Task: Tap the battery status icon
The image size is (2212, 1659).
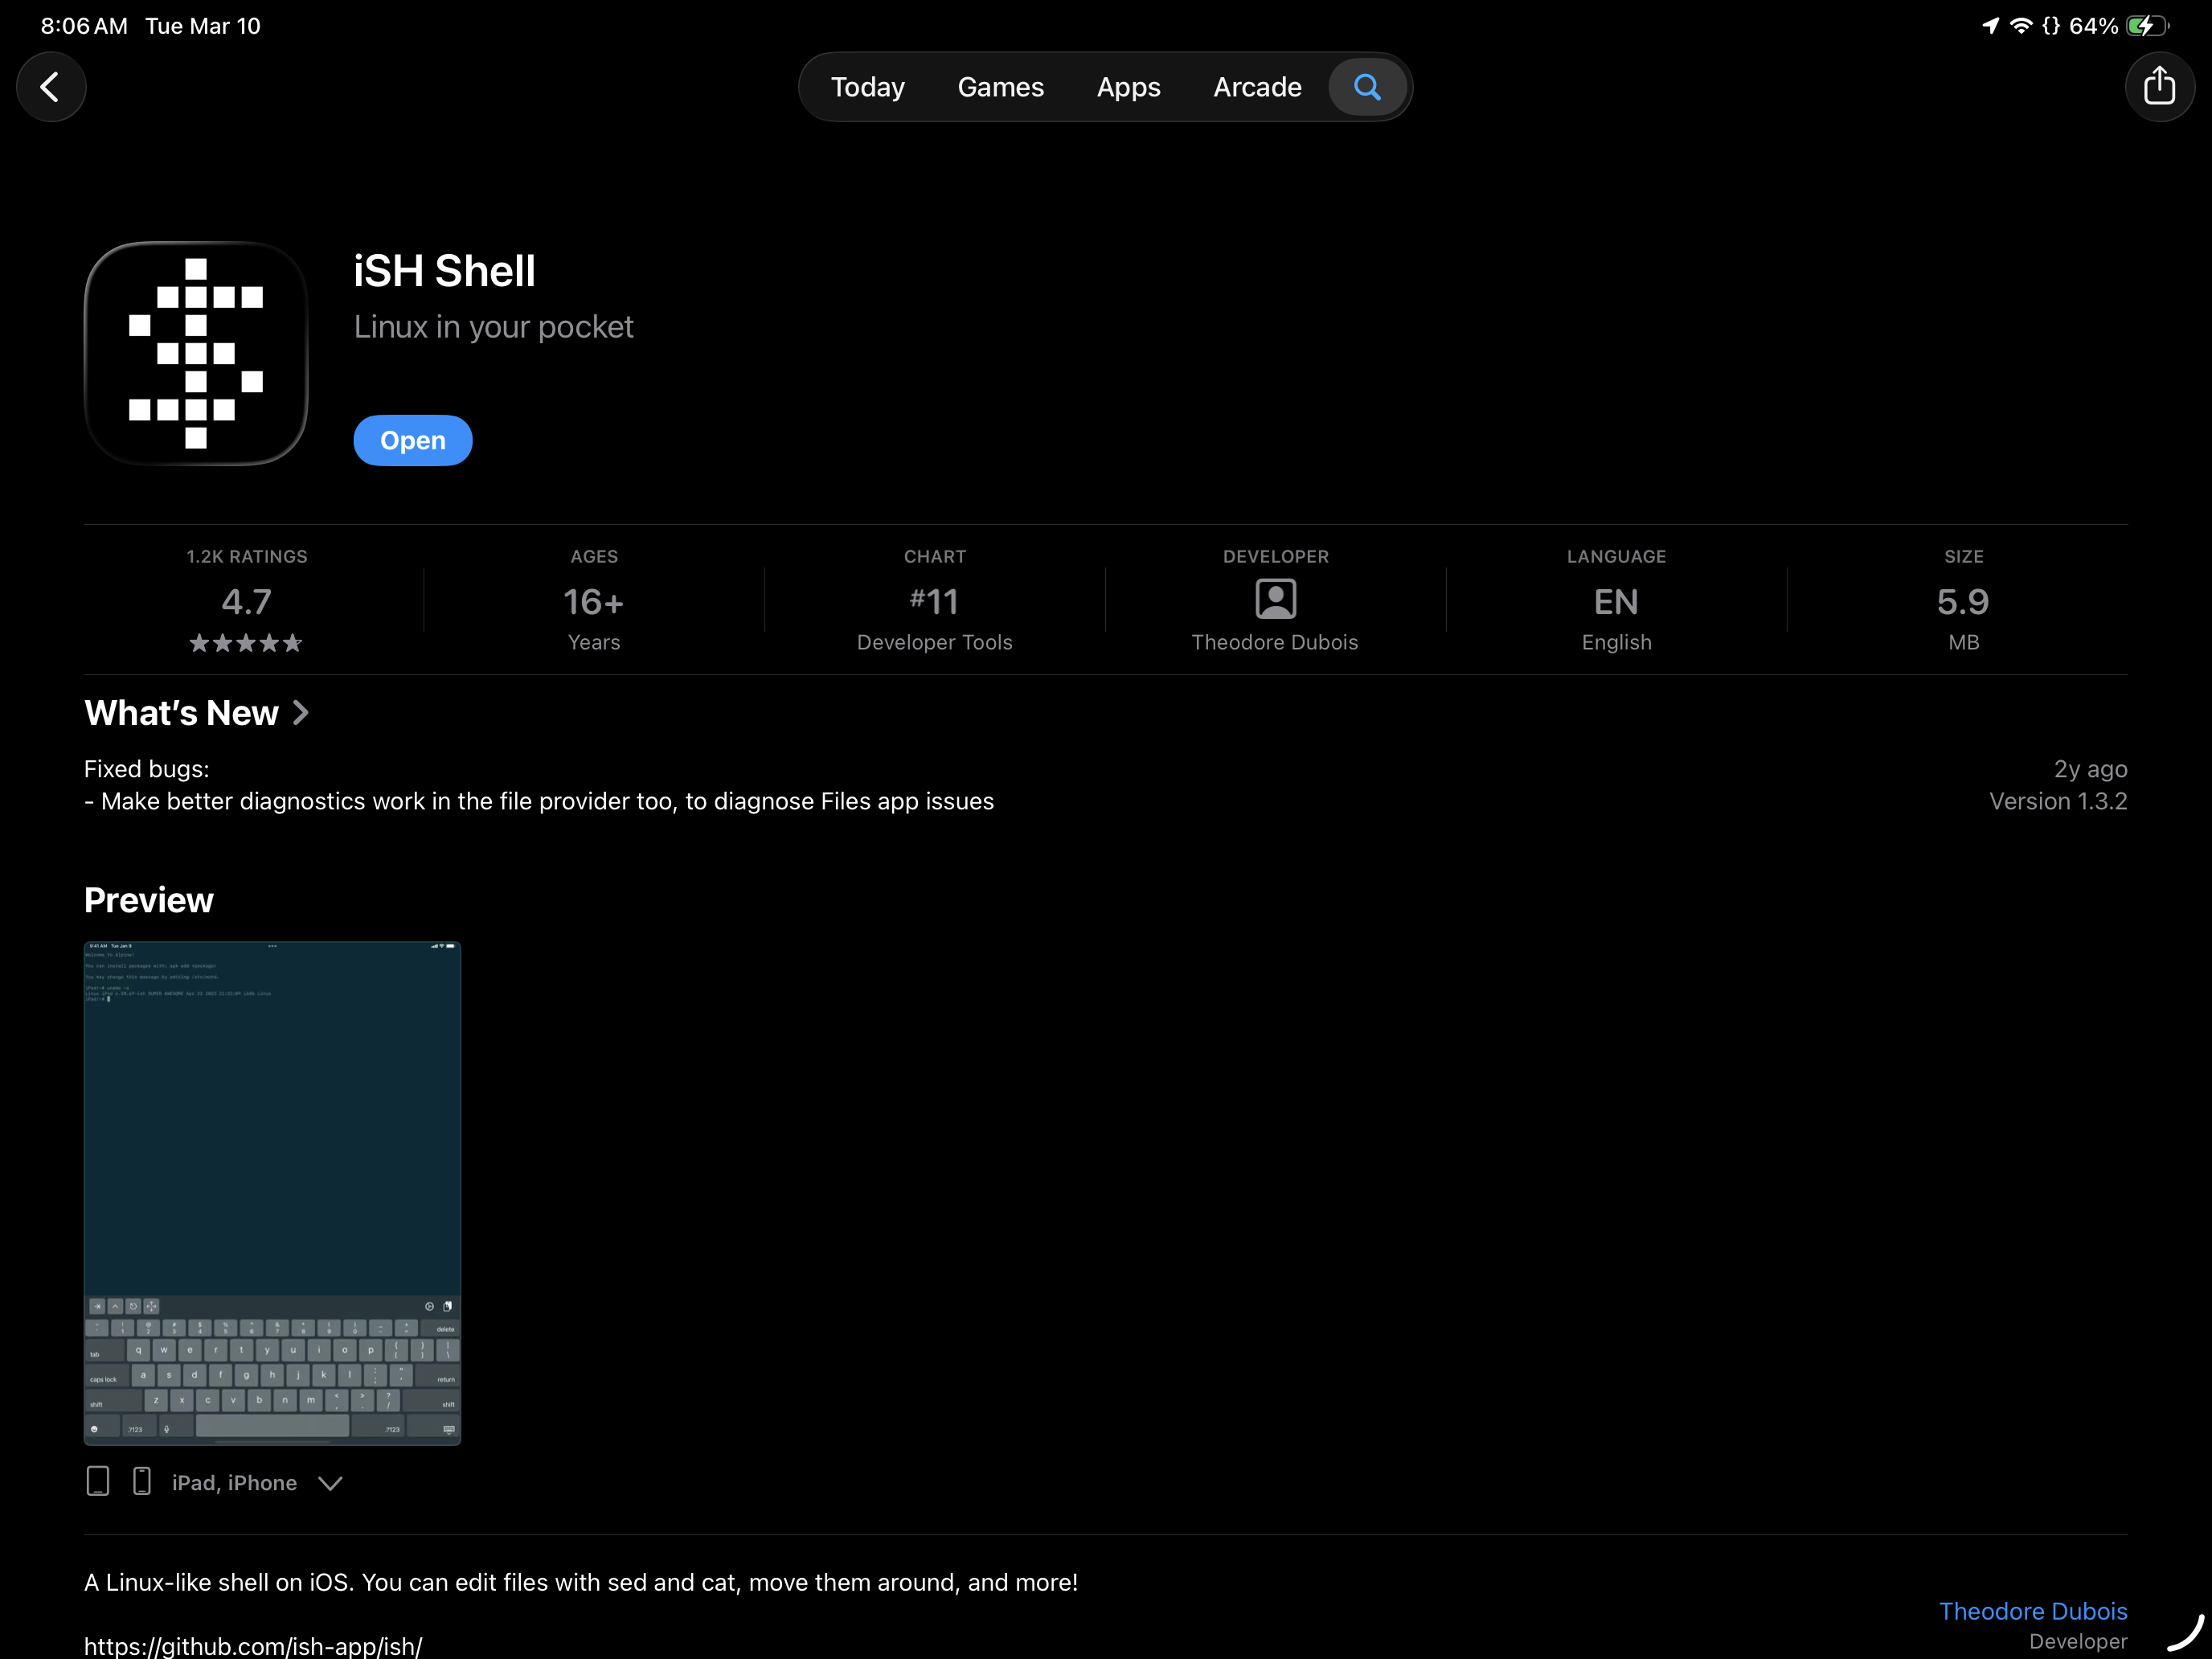Action: pyautogui.click(x=2147, y=26)
